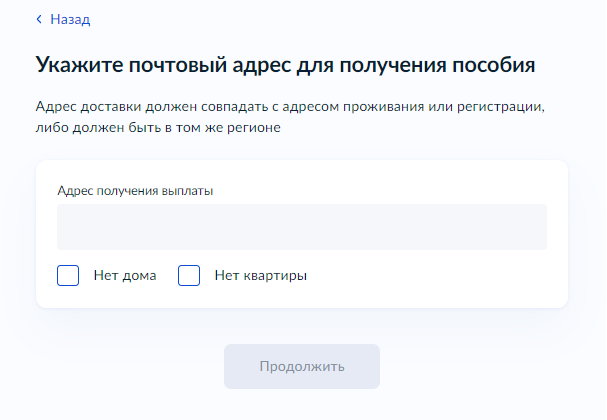Click the либо должен быть в том же регионе line

point(158,127)
